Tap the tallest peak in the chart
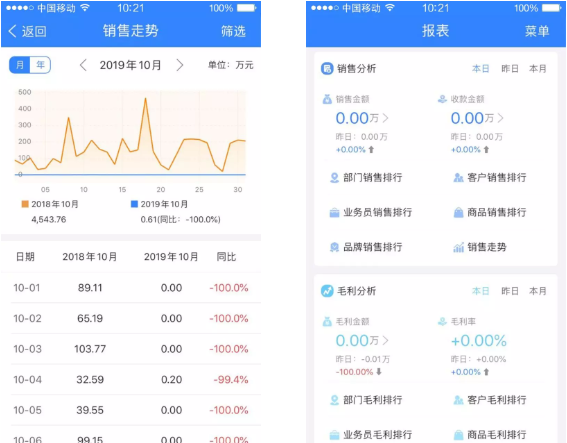The image size is (567, 443). (145, 98)
